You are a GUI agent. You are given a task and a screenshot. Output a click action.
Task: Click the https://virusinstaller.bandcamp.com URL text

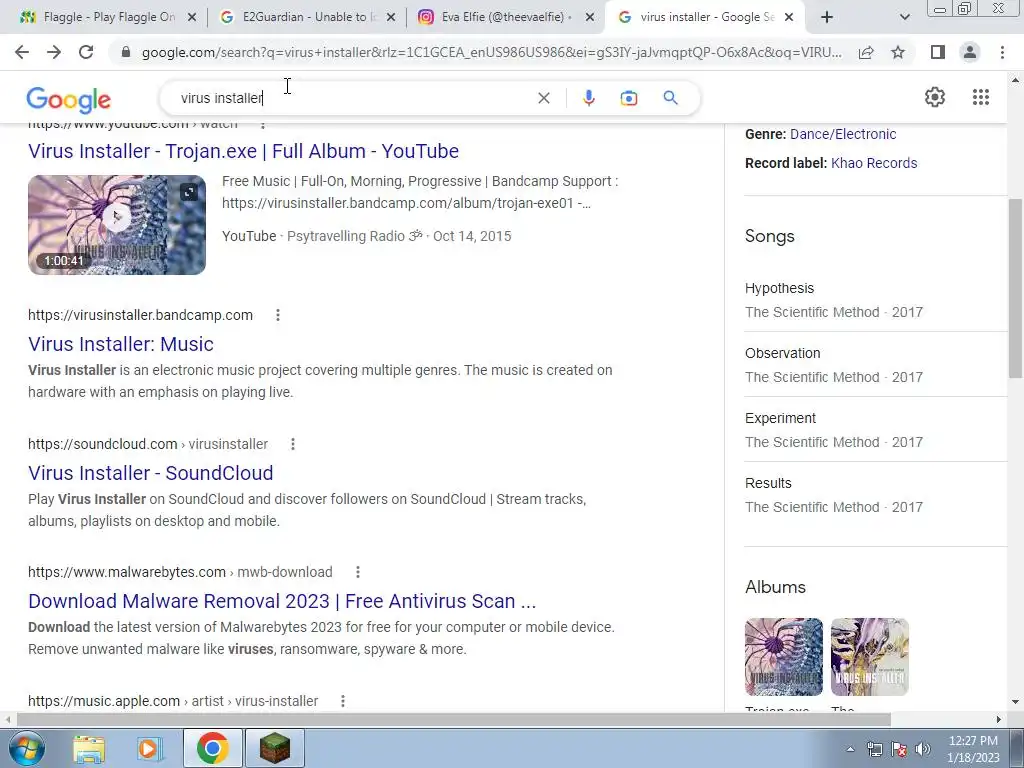[140, 315]
